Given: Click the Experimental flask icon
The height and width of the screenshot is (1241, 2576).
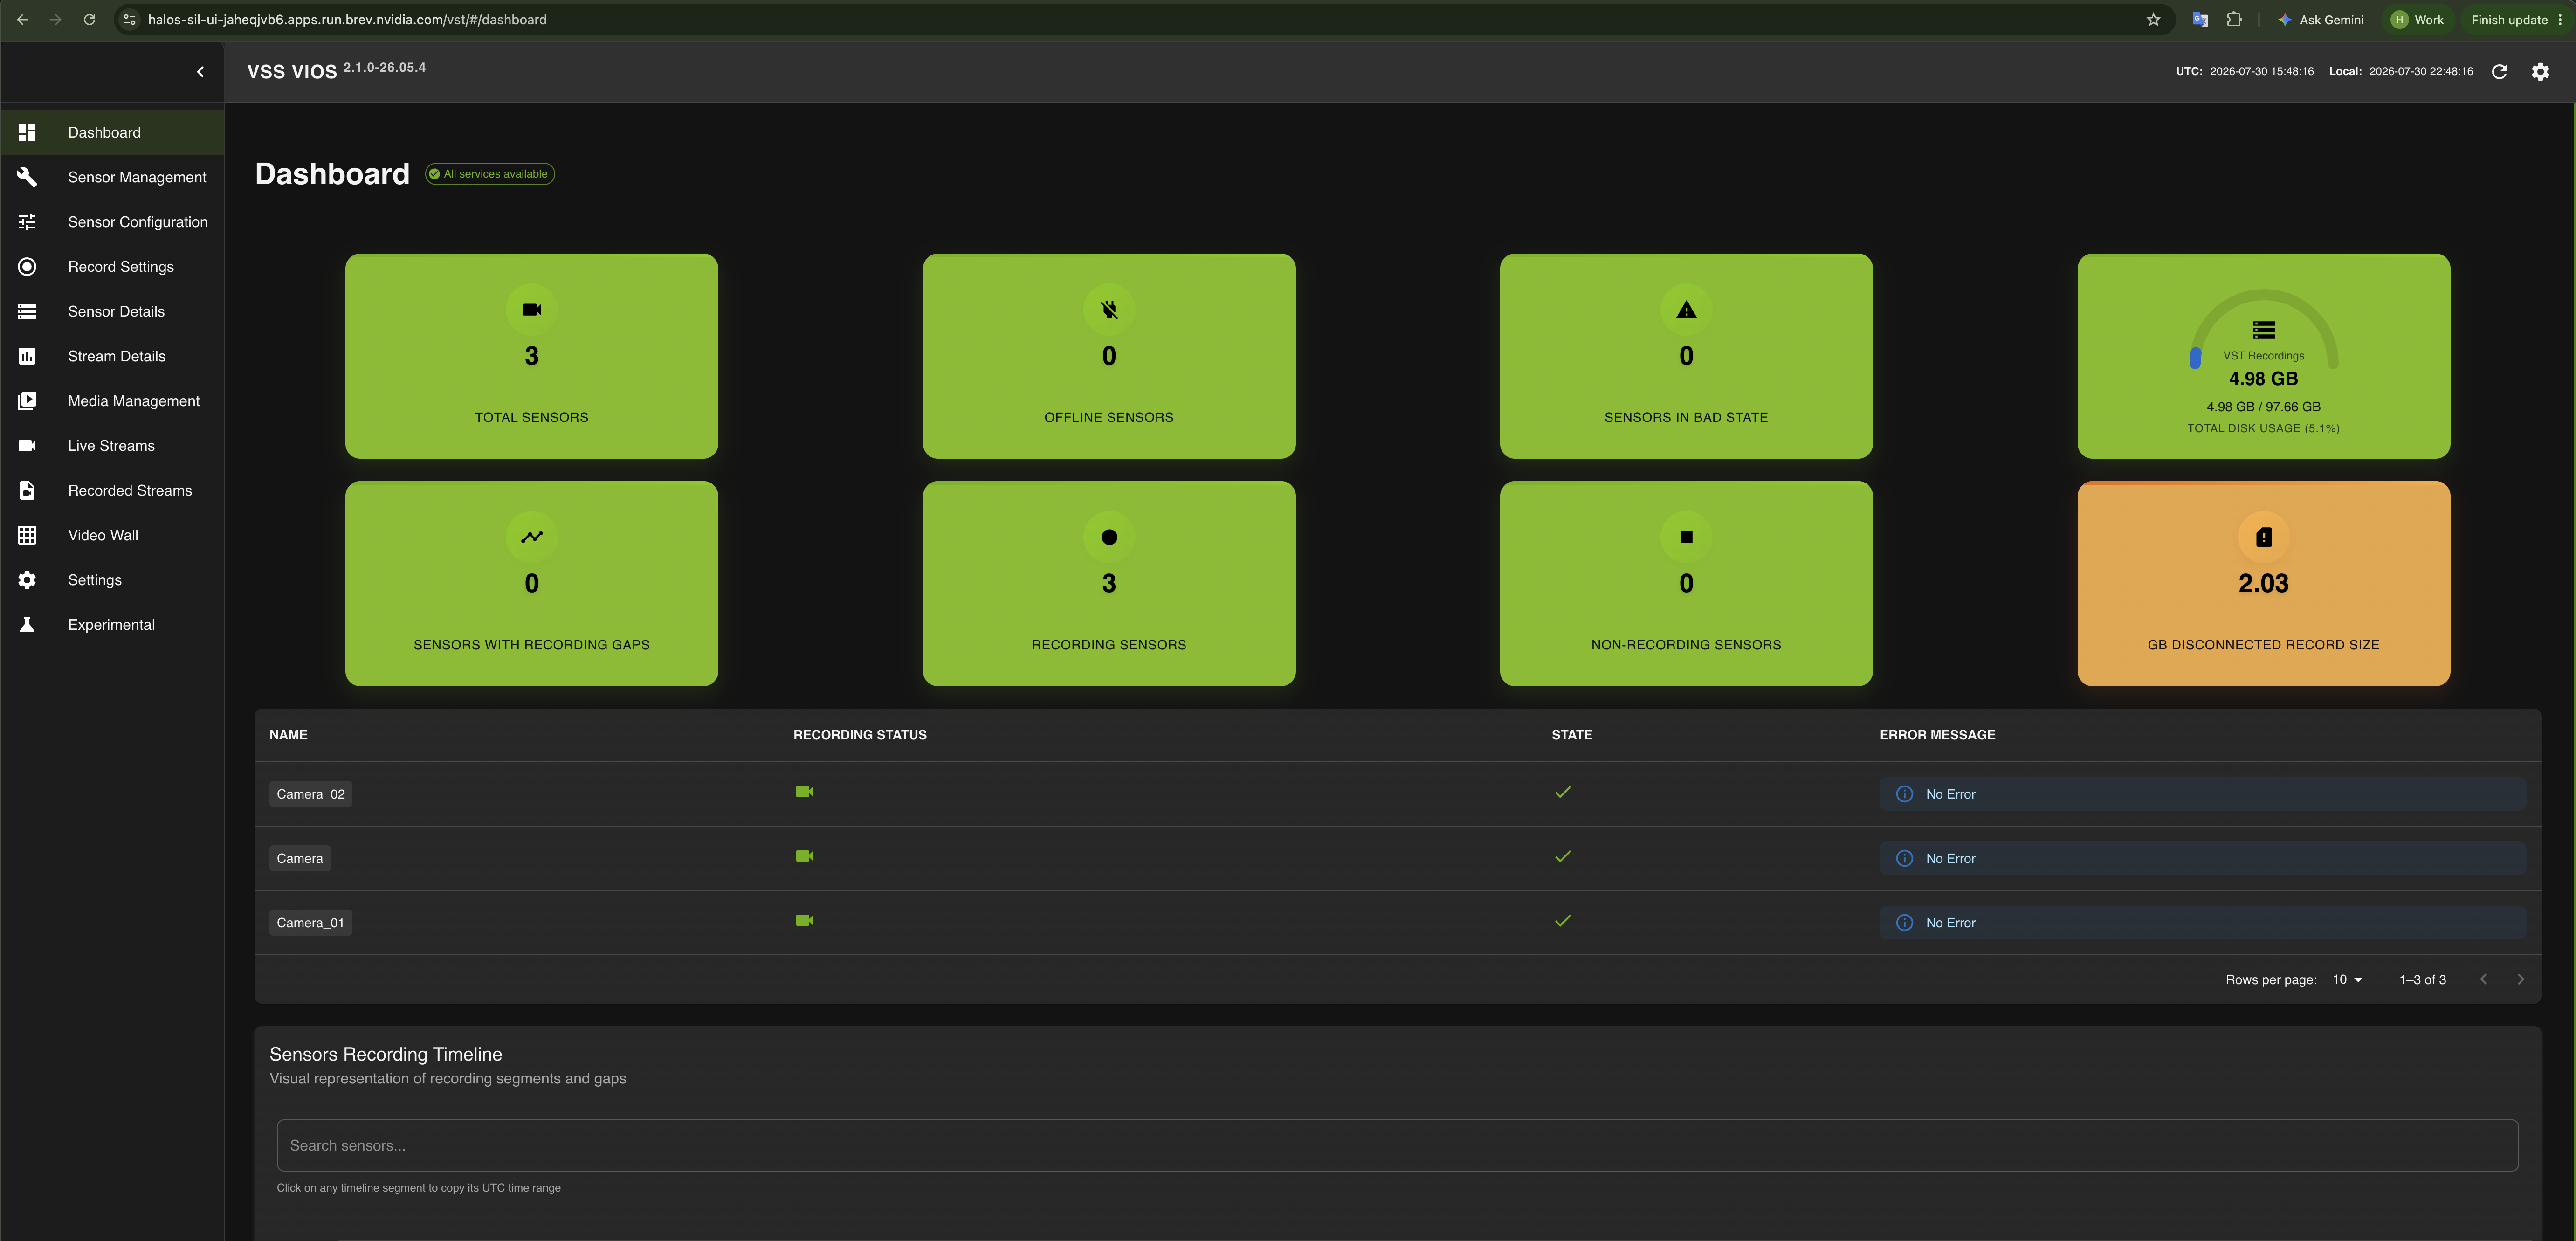Looking at the screenshot, I should point(27,625).
